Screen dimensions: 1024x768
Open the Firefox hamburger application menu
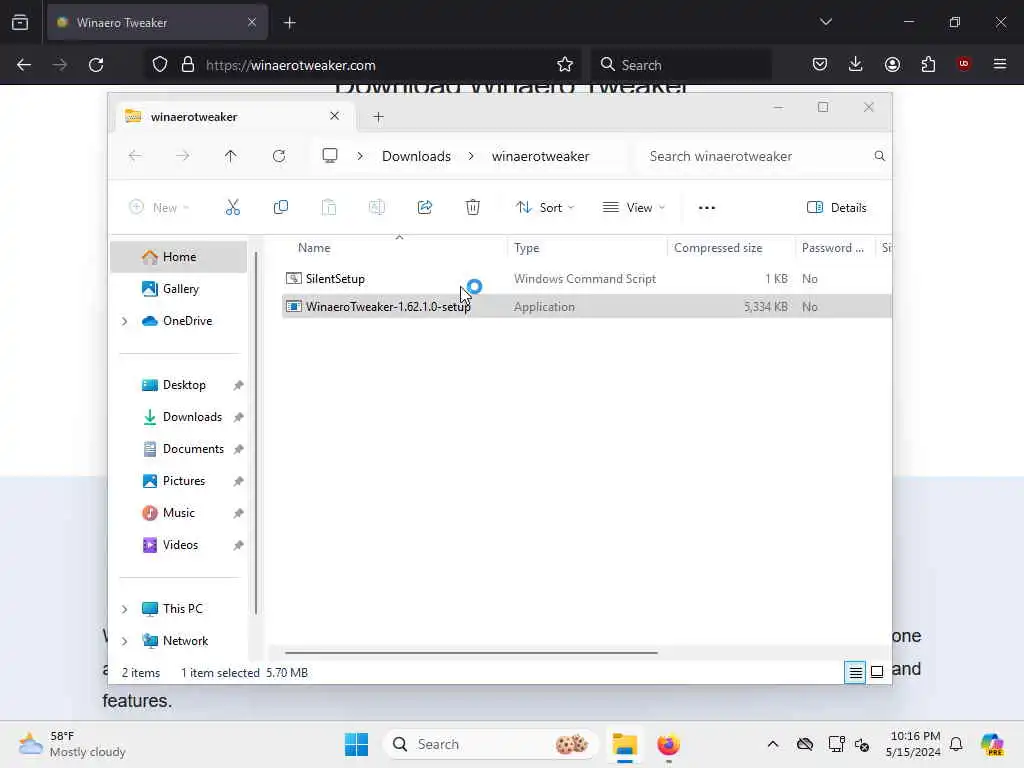pyautogui.click(x=1000, y=64)
